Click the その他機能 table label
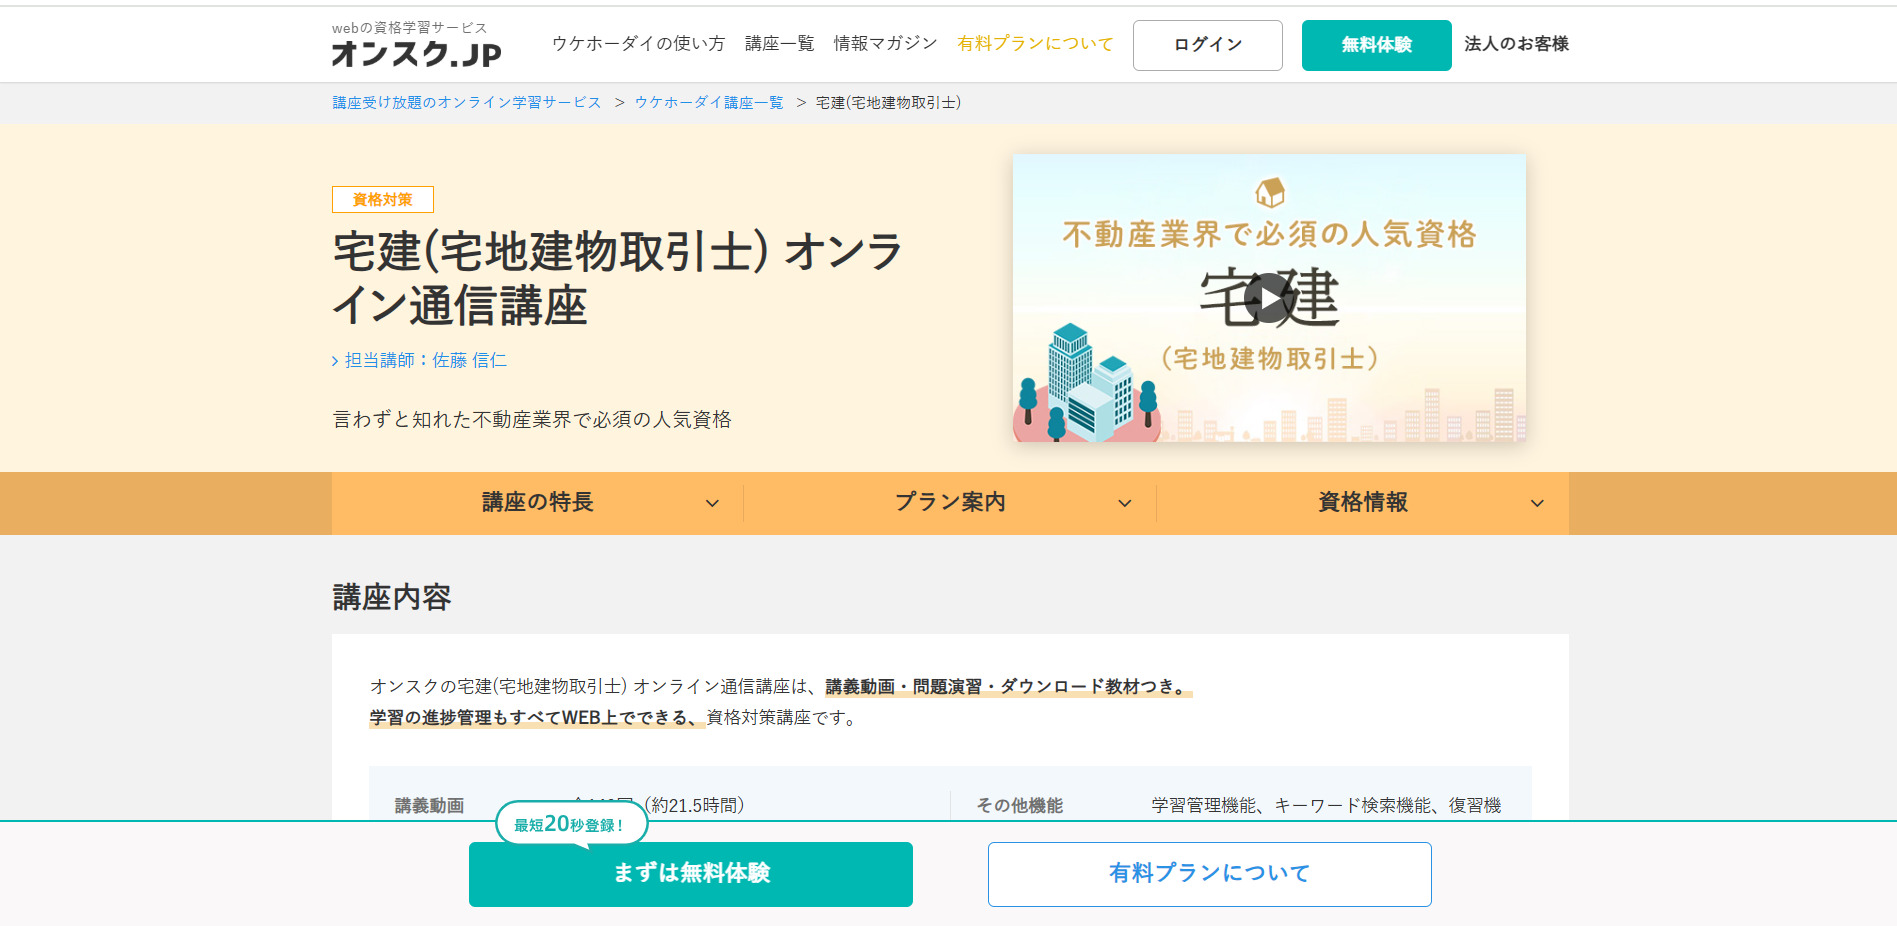Image resolution: width=1897 pixels, height=926 pixels. pos(1019,806)
